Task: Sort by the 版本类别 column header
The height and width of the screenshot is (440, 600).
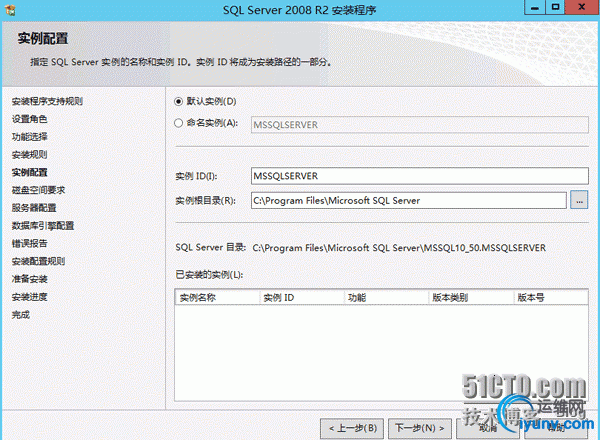Action: tap(471, 297)
